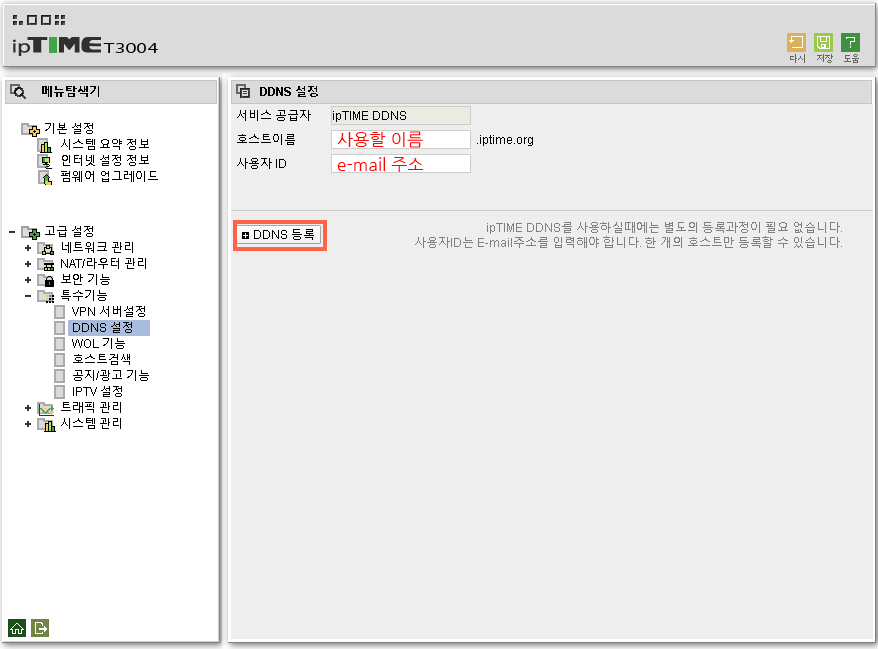This screenshot has height=649, width=878.
Task: Select VPN 서버설정 in the menu
Action: point(109,311)
